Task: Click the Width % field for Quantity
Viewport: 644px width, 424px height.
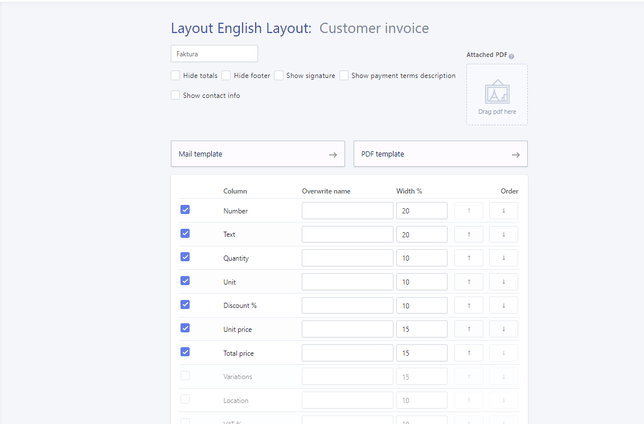Action: click(x=421, y=258)
